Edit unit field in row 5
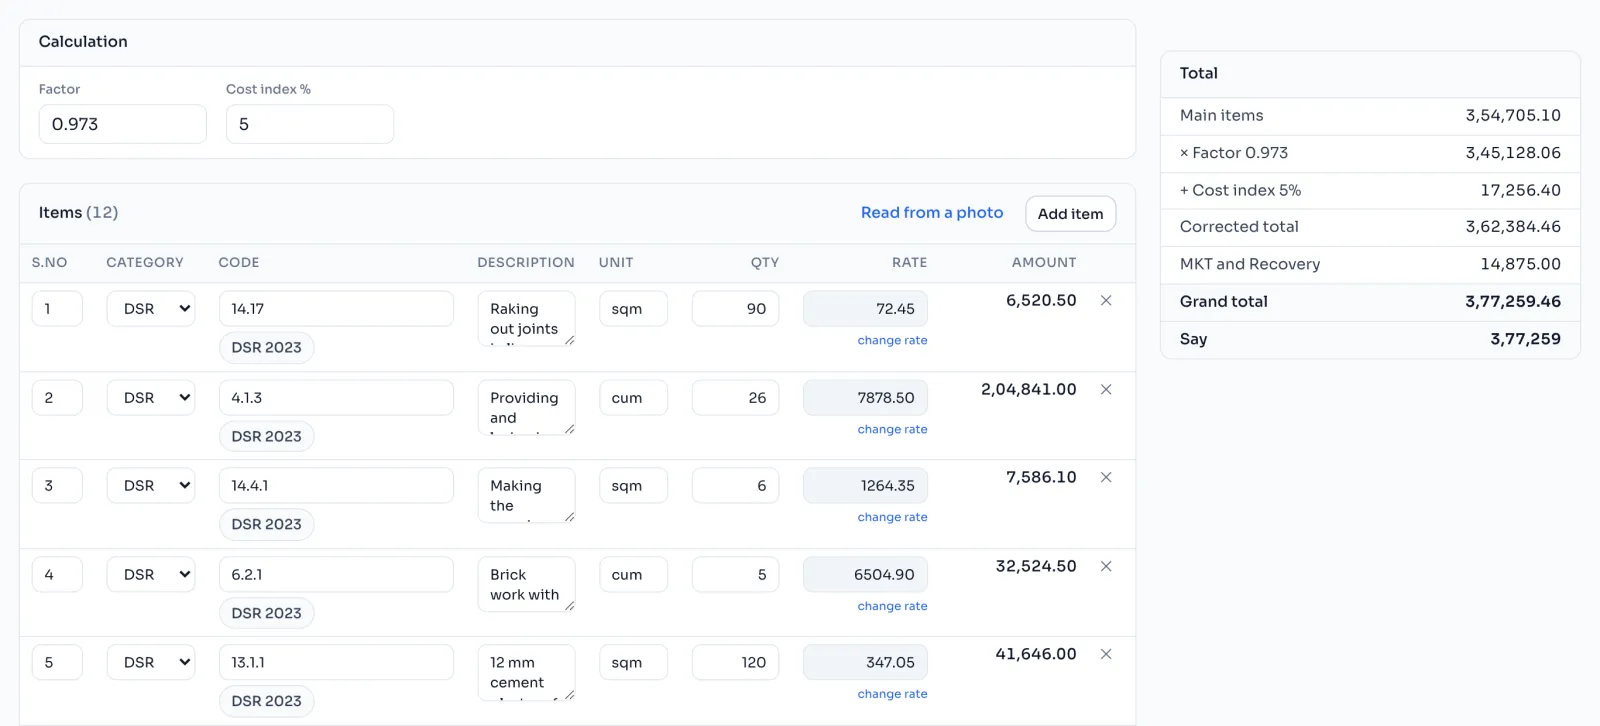Image resolution: width=1600 pixels, height=726 pixels. [x=633, y=662]
